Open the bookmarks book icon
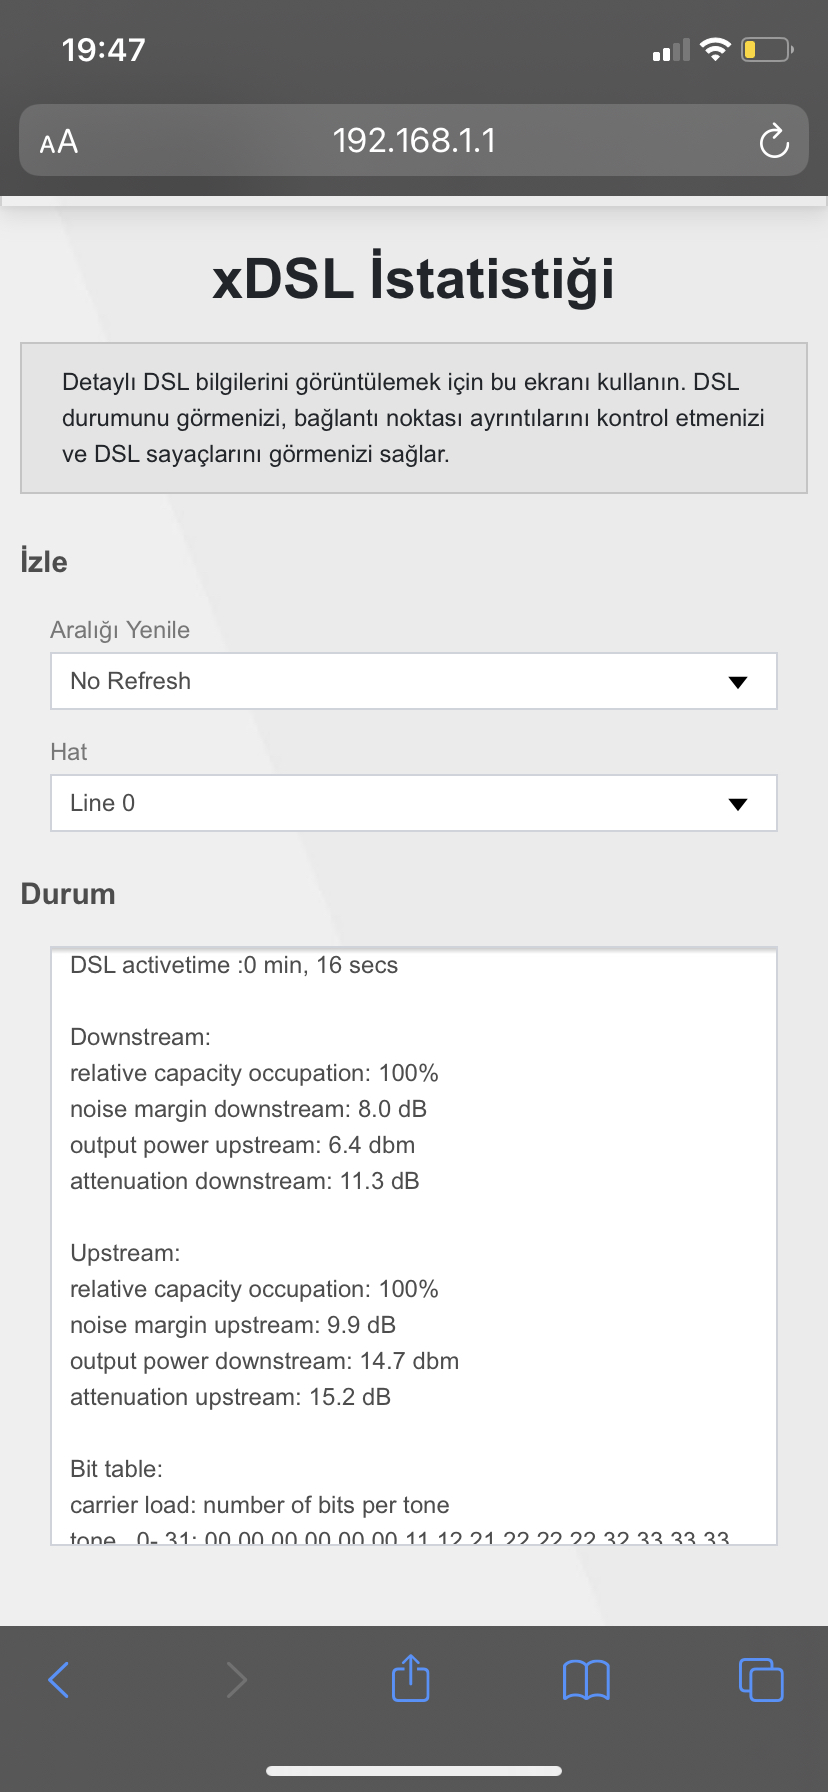828x1792 pixels. 586,1679
